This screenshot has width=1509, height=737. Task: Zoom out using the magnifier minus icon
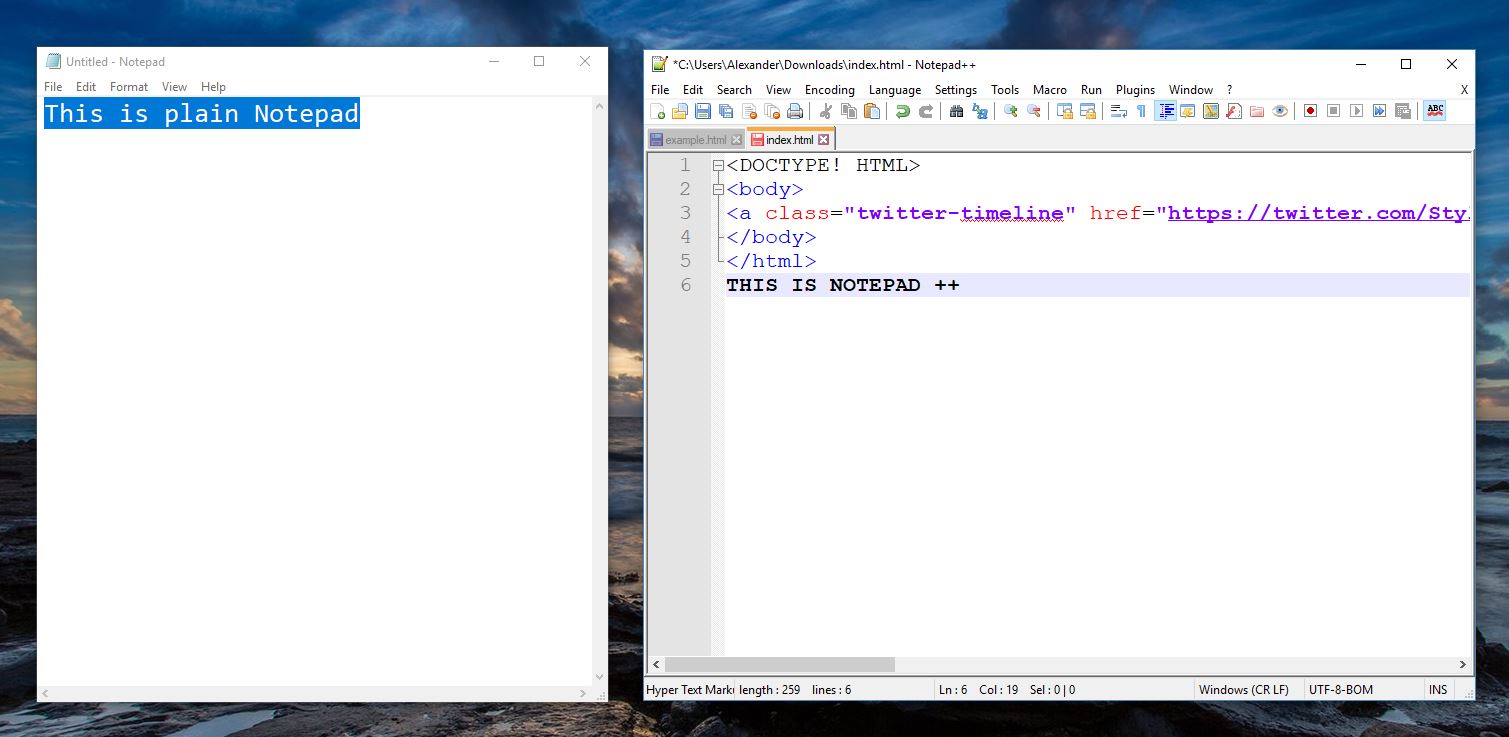[1034, 111]
